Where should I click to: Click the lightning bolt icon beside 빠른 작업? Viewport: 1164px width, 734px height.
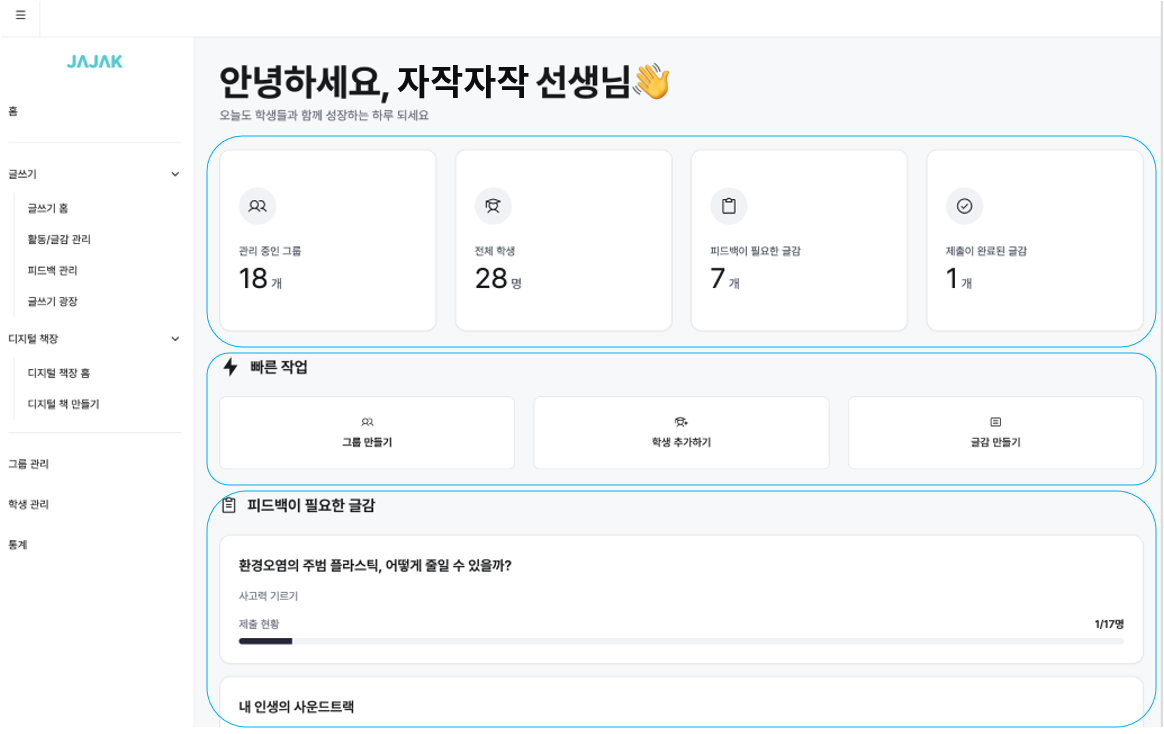tap(229, 366)
